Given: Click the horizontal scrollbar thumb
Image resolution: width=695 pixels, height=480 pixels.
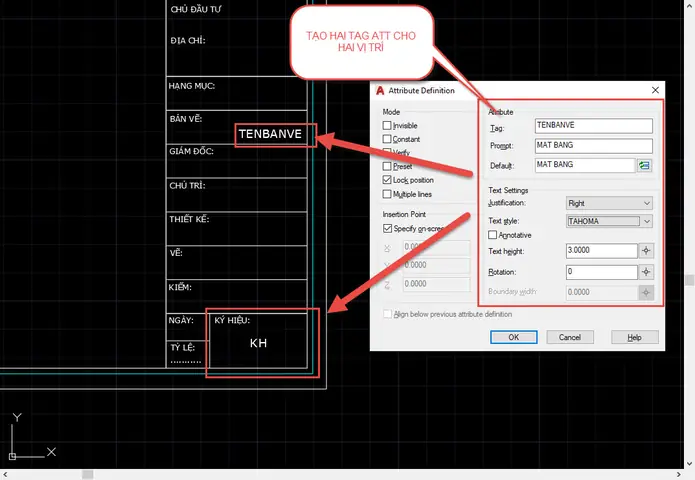Looking at the screenshot, I should click(x=88, y=475).
